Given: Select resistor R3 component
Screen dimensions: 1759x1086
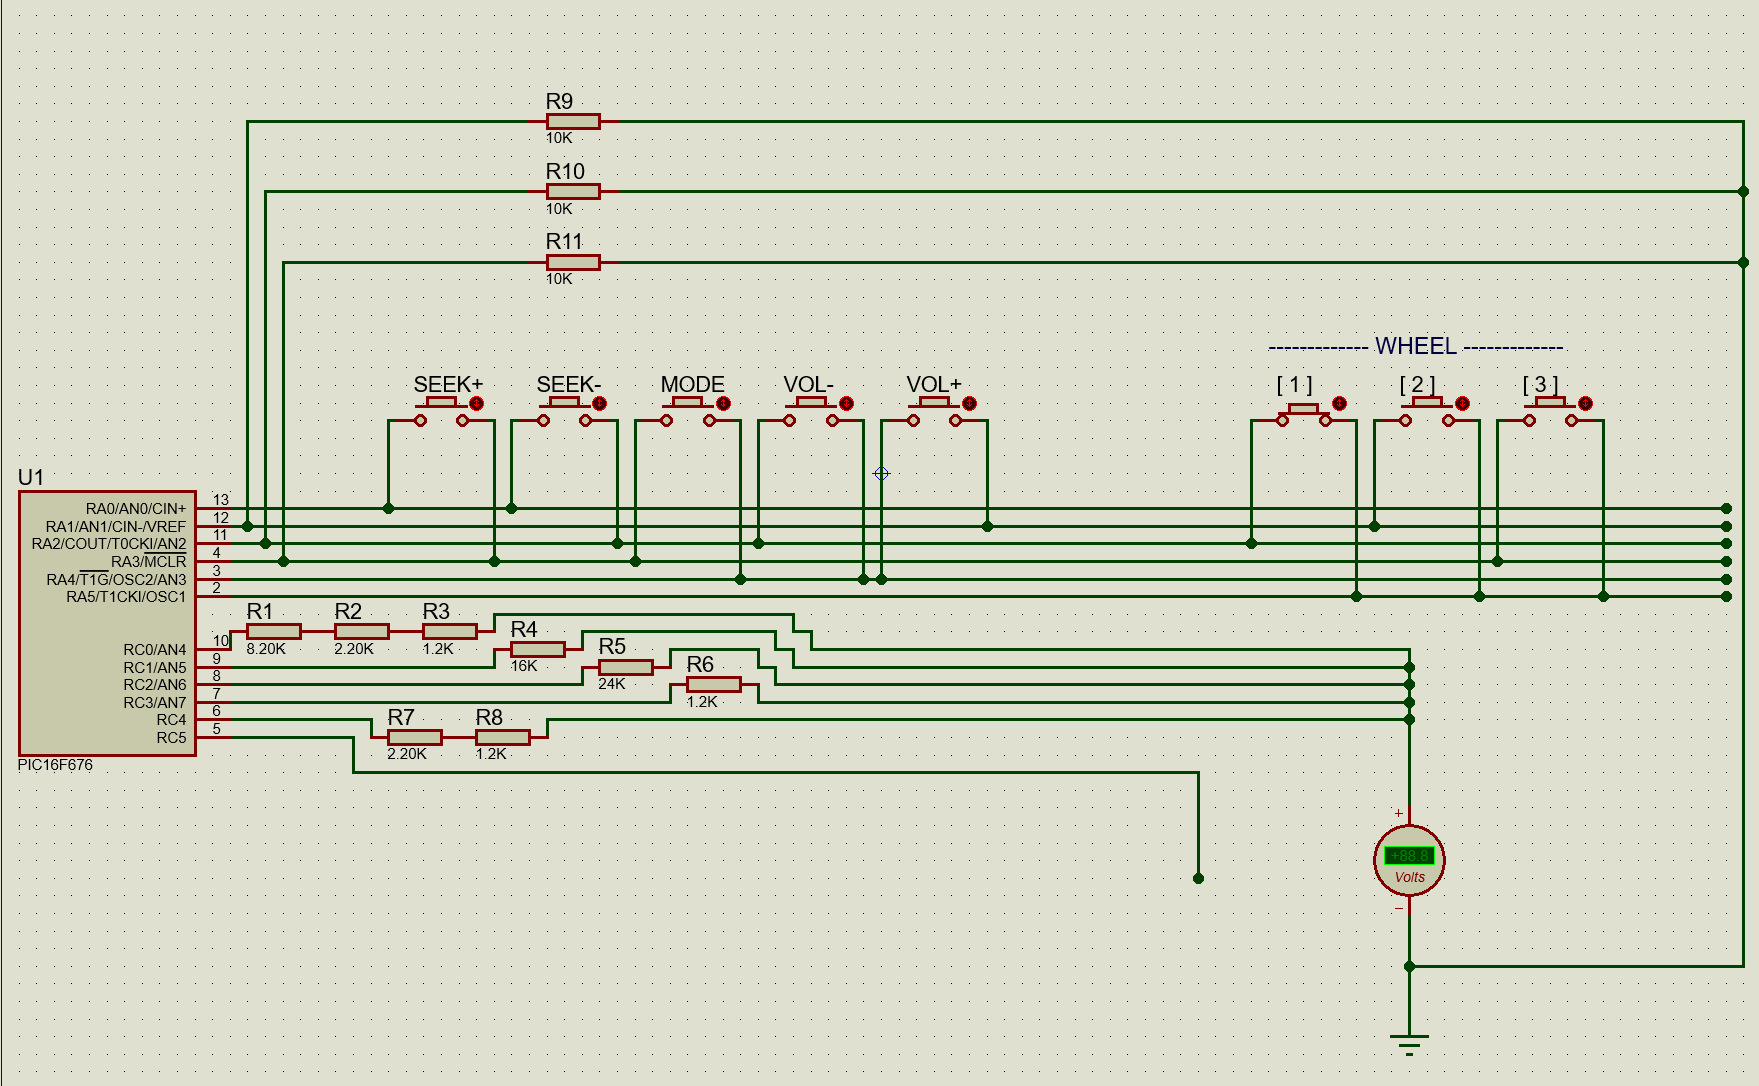Looking at the screenshot, I should coord(450,631).
